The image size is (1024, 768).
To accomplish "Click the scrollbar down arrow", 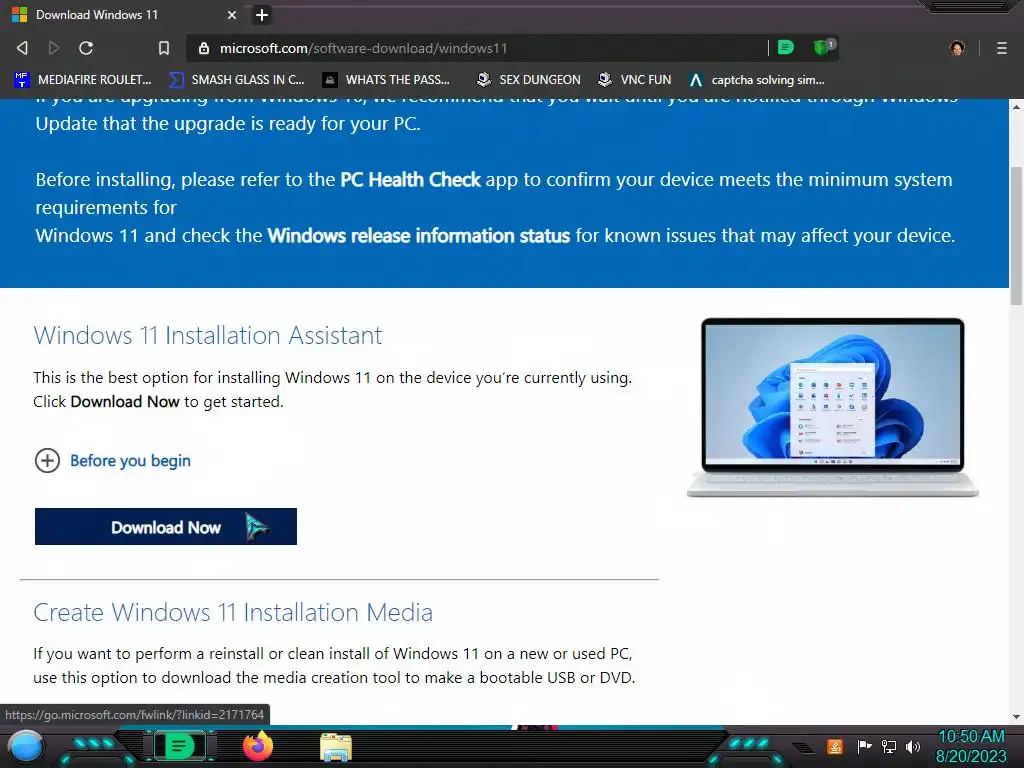I will coord(1016,716).
